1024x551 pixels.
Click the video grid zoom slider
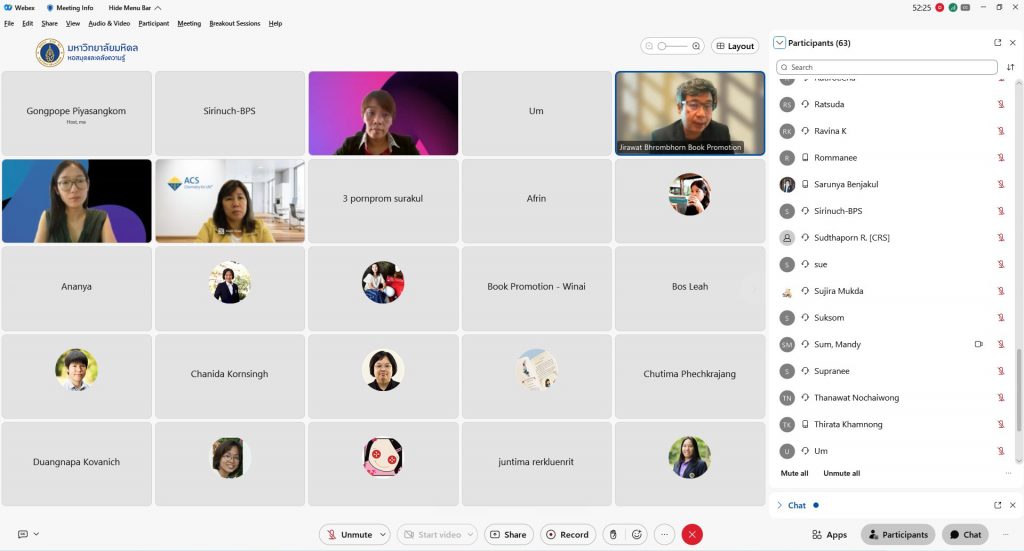(x=672, y=46)
